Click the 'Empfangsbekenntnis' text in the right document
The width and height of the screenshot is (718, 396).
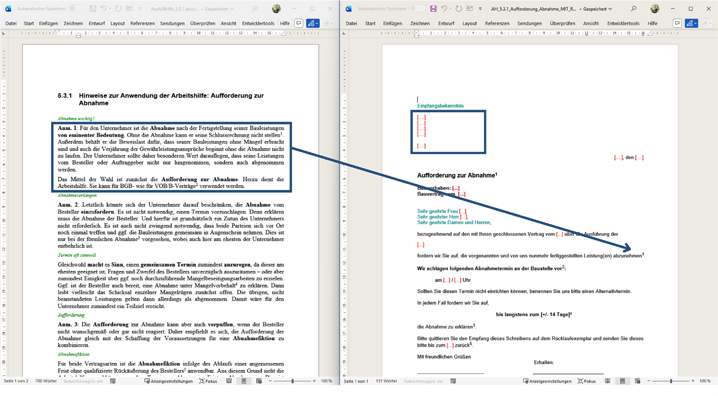[x=440, y=106]
